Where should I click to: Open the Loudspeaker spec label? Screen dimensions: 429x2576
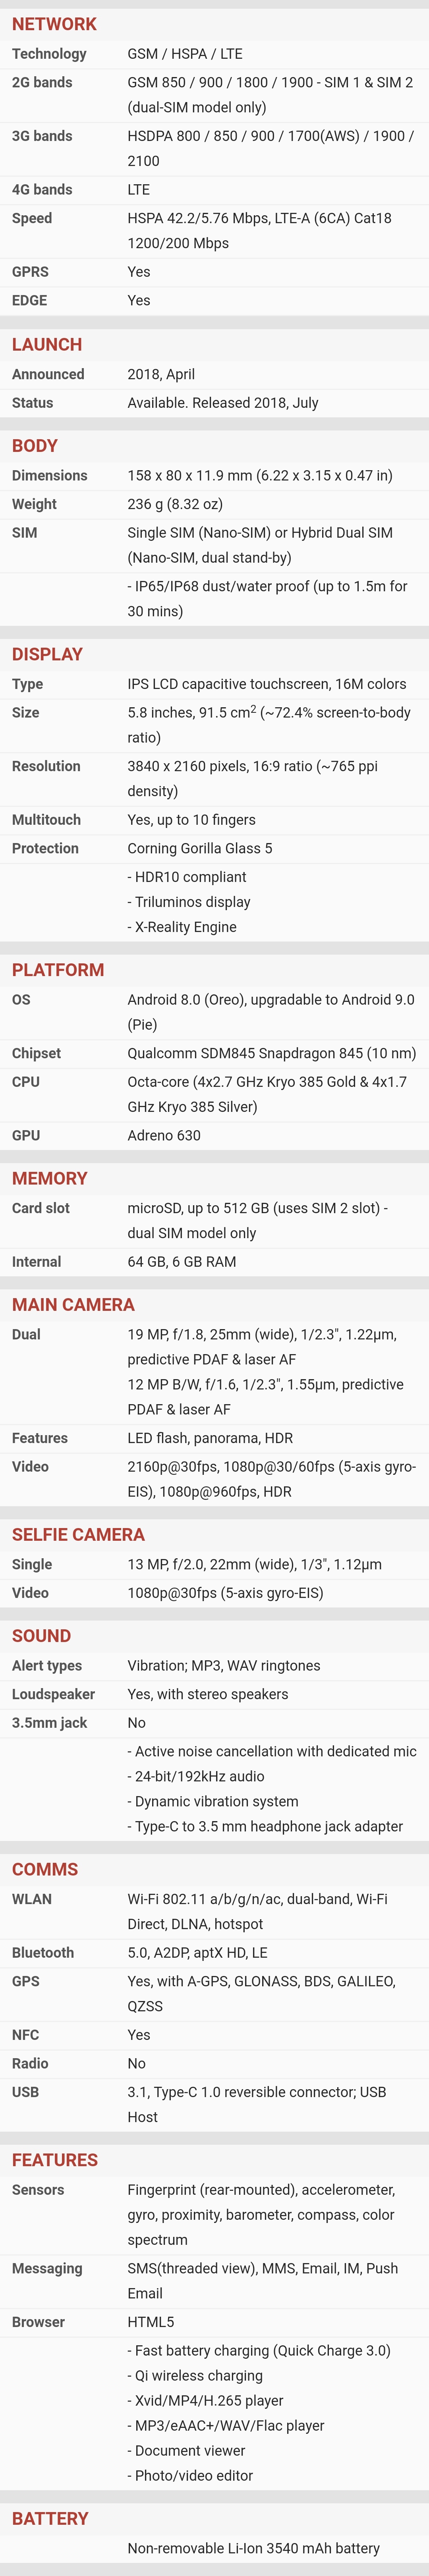[53, 1694]
